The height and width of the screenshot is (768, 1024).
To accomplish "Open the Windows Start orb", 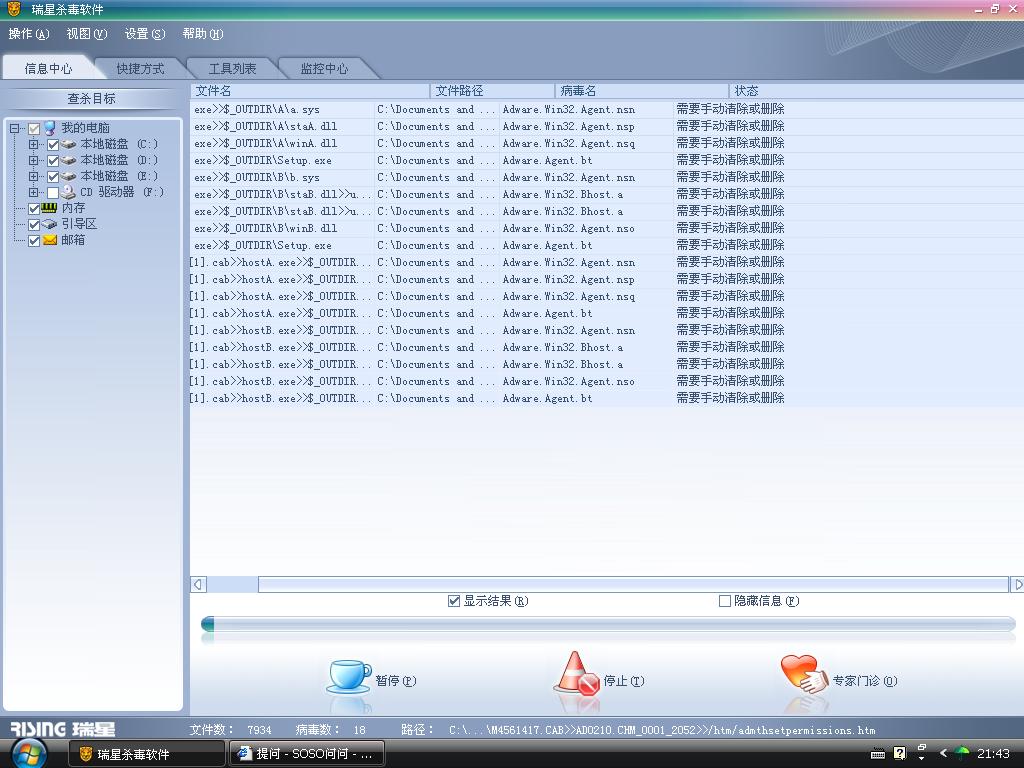I will click(29, 754).
